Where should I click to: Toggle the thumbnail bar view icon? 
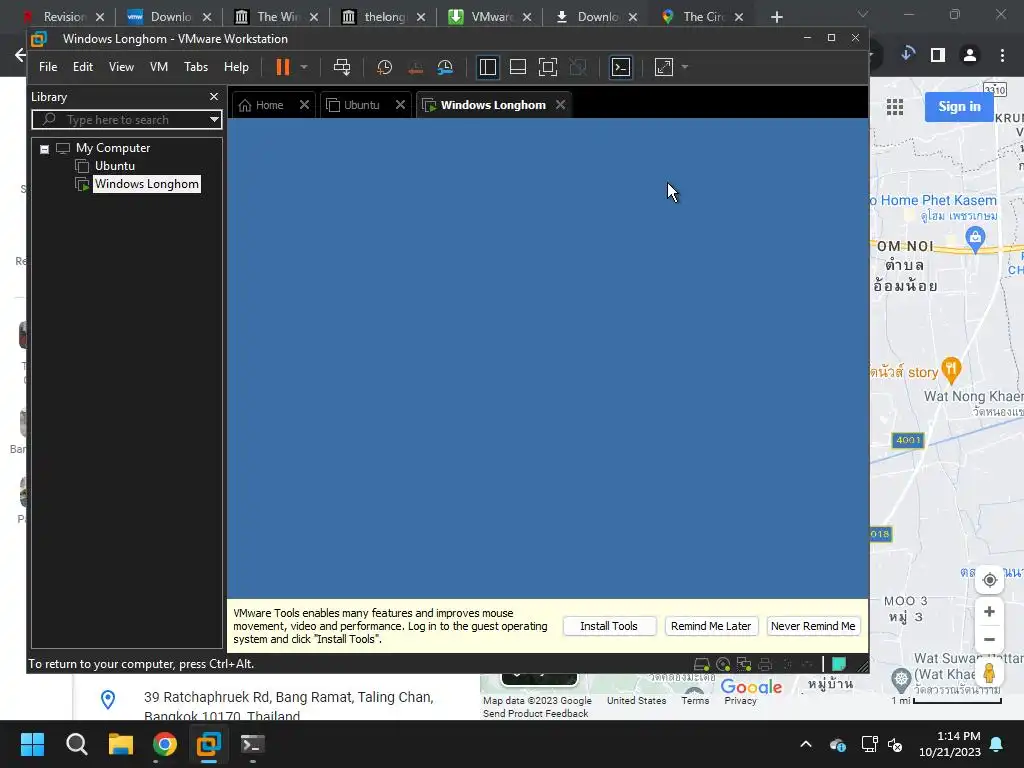click(518, 67)
